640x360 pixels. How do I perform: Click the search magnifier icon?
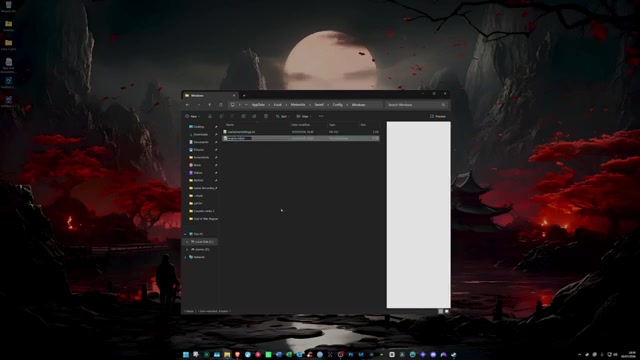click(x=444, y=105)
